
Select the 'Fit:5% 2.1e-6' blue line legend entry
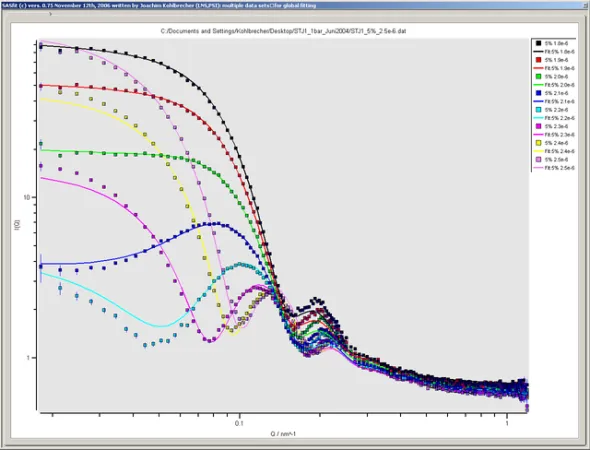554,101
